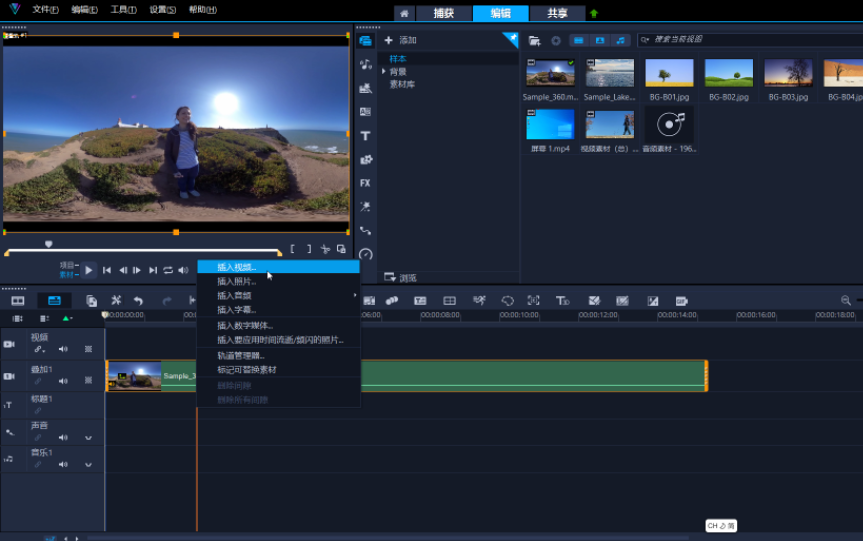Expand the 声音 track chevron
Viewport: 863px width, 541px height.
tap(88, 438)
